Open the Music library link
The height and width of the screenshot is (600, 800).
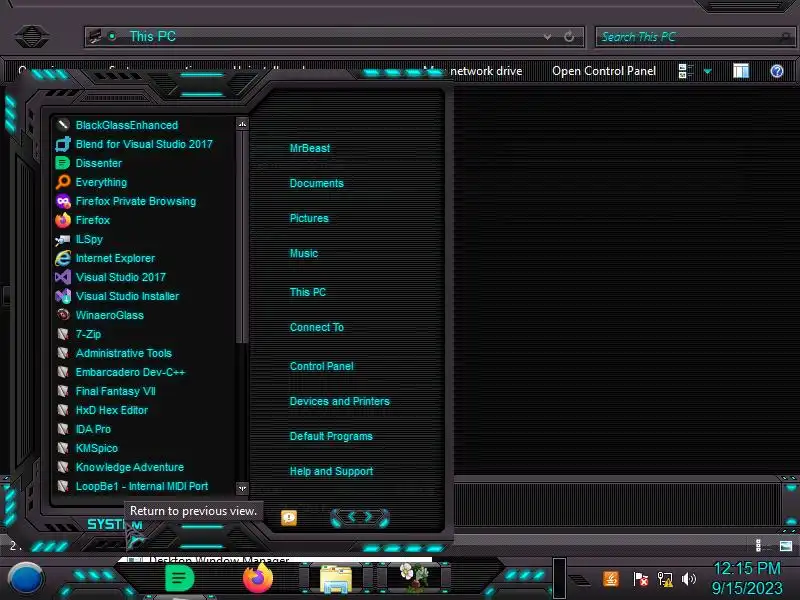pos(304,254)
